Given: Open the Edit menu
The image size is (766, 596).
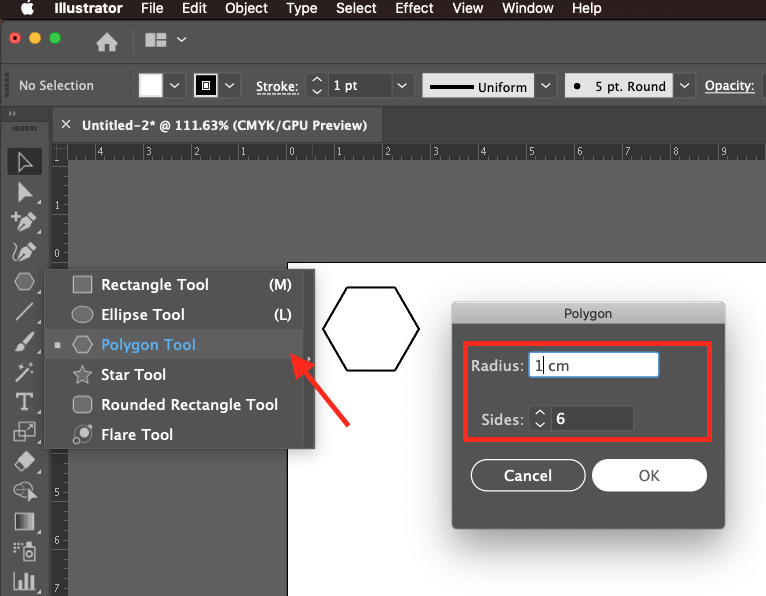Looking at the screenshot, I should [x=194, y=8].
